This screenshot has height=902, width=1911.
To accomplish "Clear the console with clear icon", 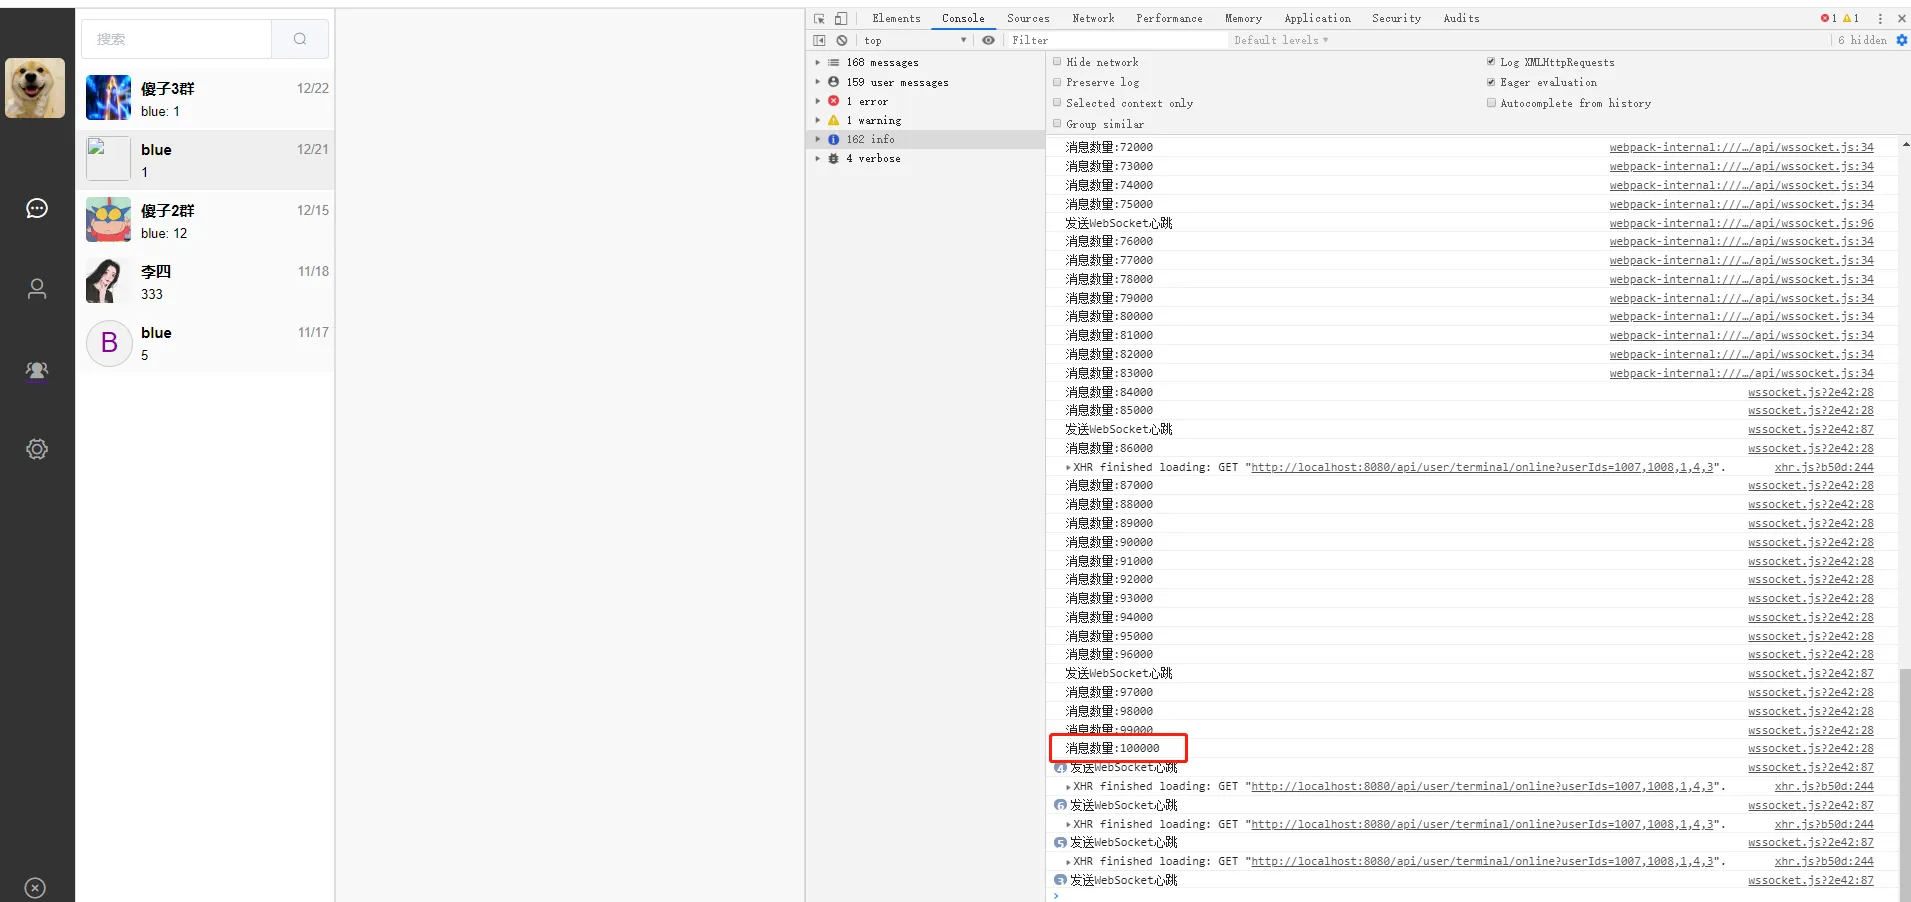I will coord(842,40).
